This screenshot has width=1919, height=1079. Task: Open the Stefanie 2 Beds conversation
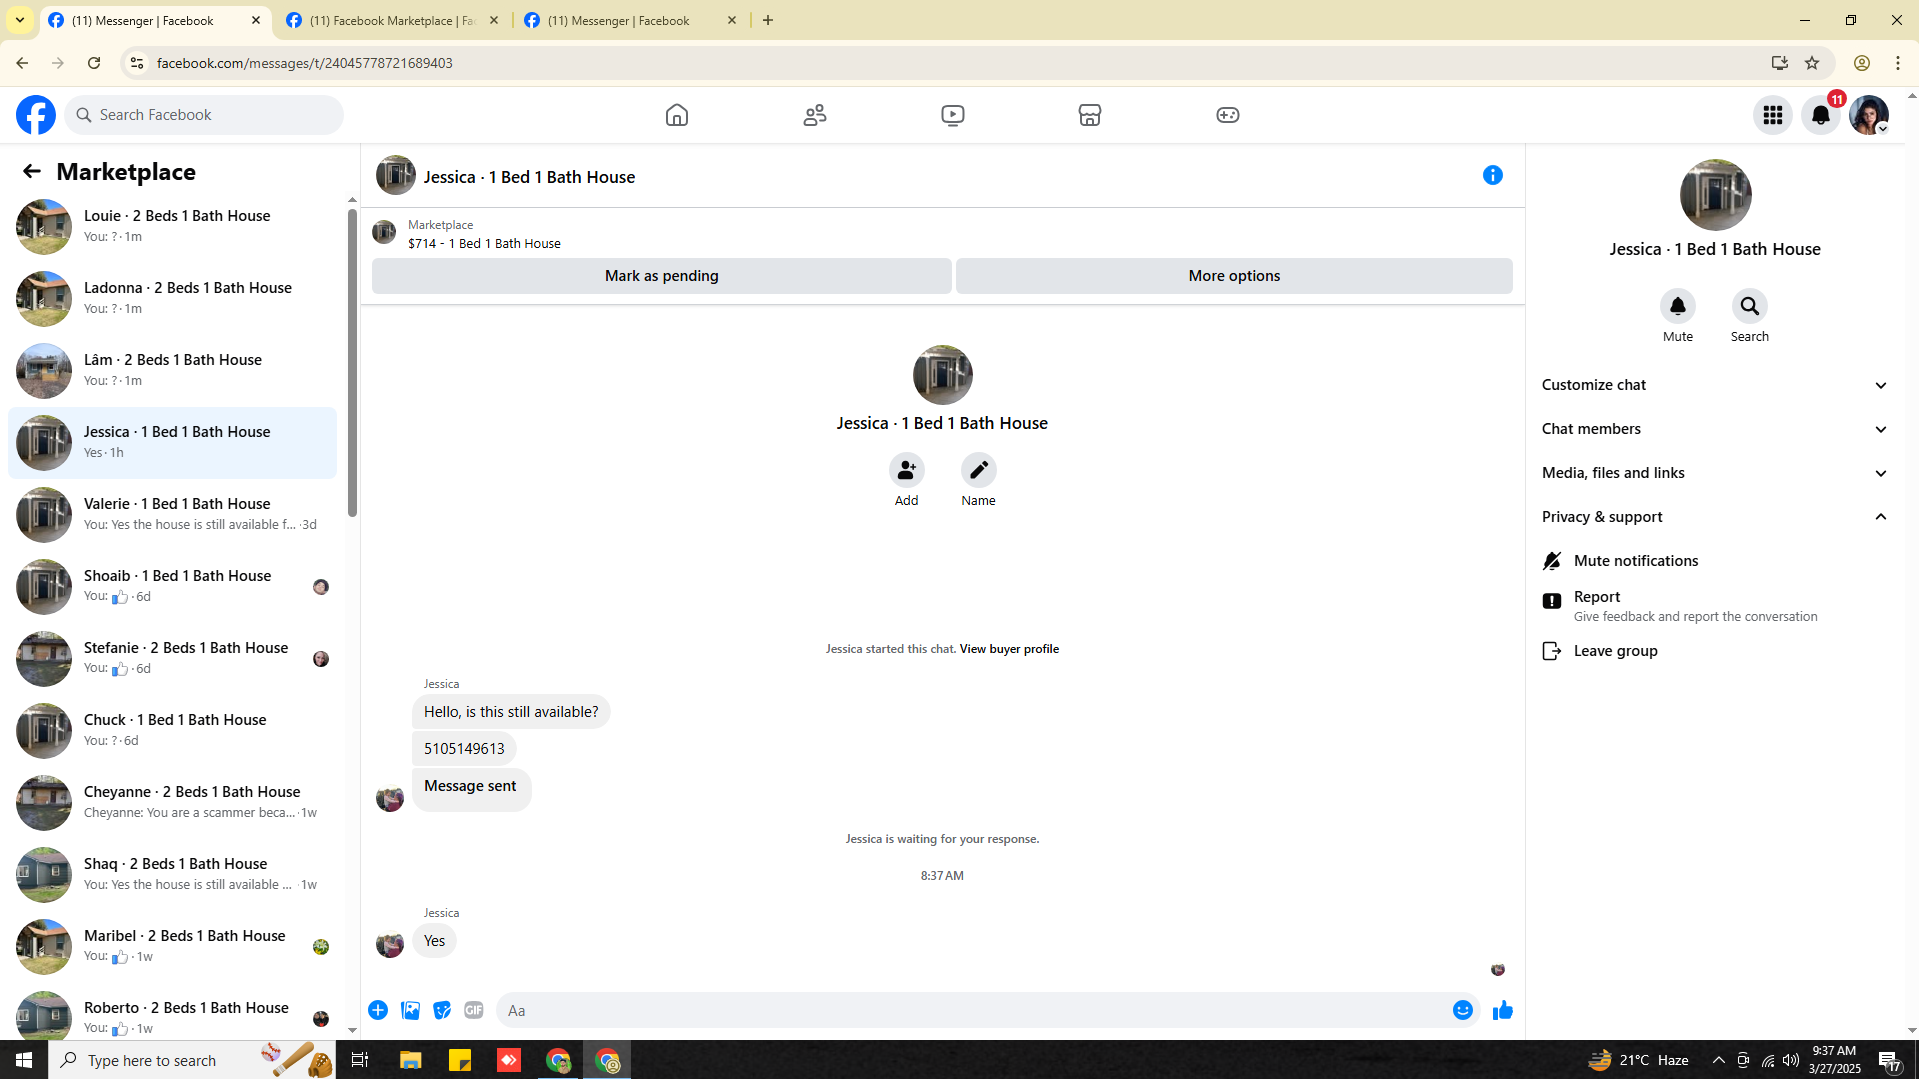point(172,659)
